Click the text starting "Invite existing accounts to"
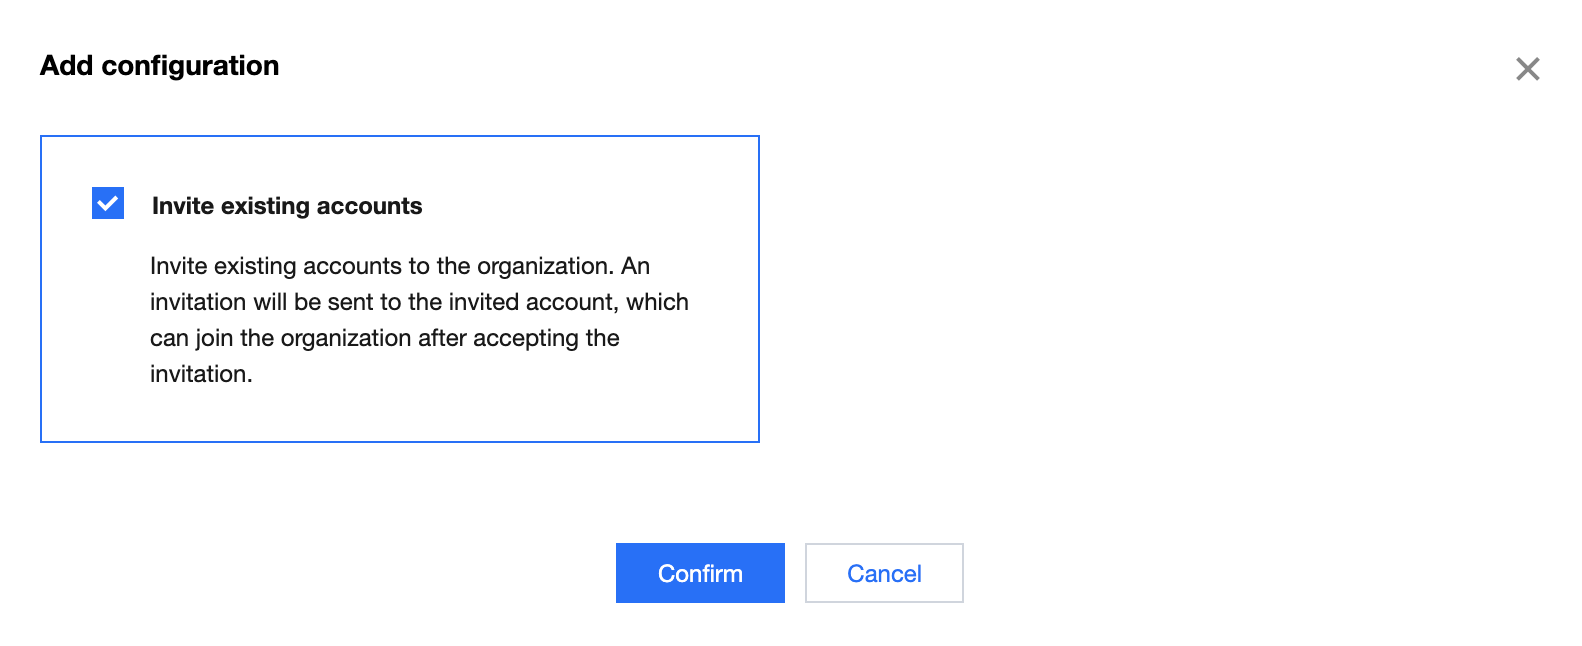 pos(400,266)
